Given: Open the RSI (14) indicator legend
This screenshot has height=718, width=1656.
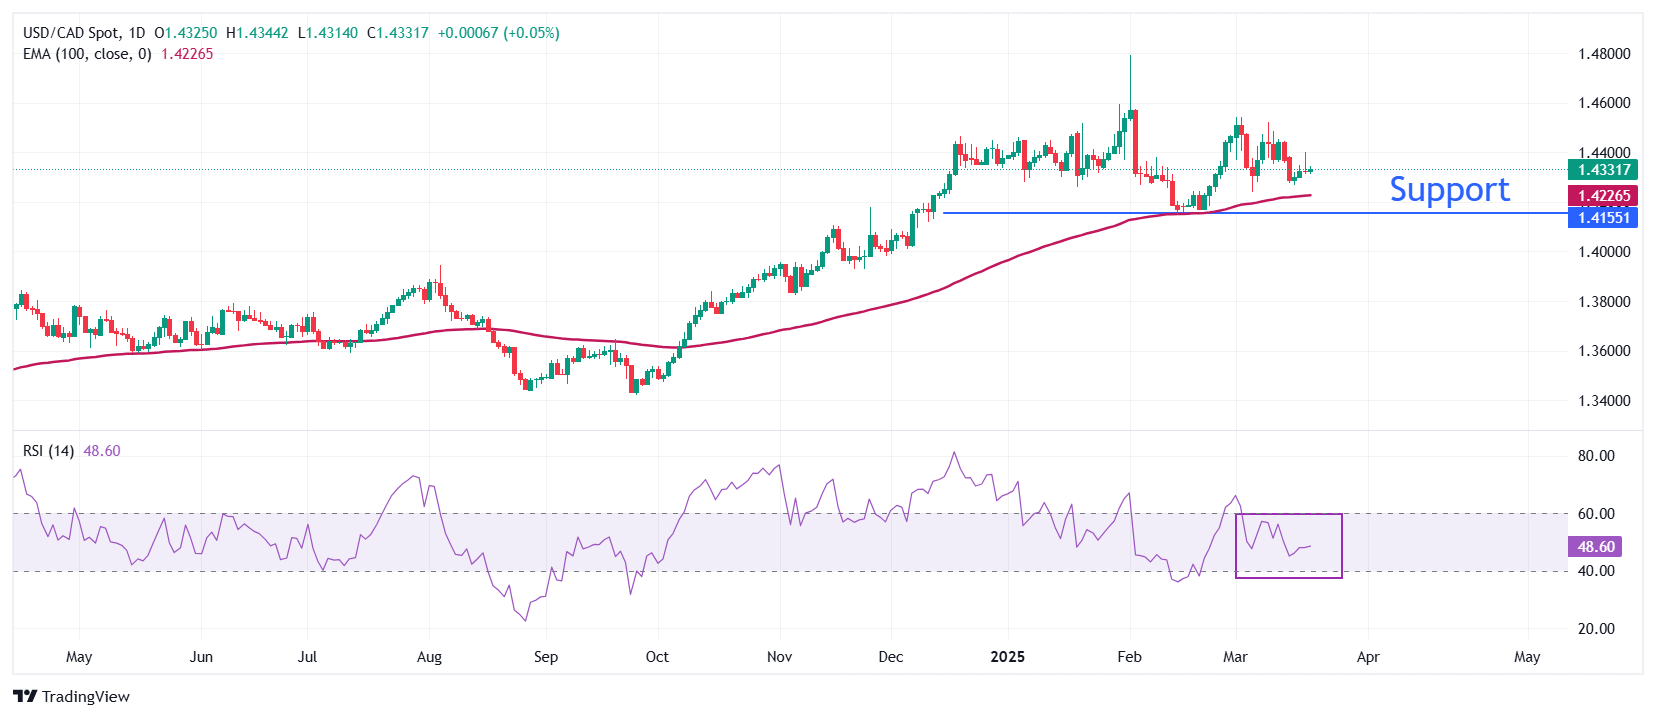Looking at the screenshot, I should 48,451.
